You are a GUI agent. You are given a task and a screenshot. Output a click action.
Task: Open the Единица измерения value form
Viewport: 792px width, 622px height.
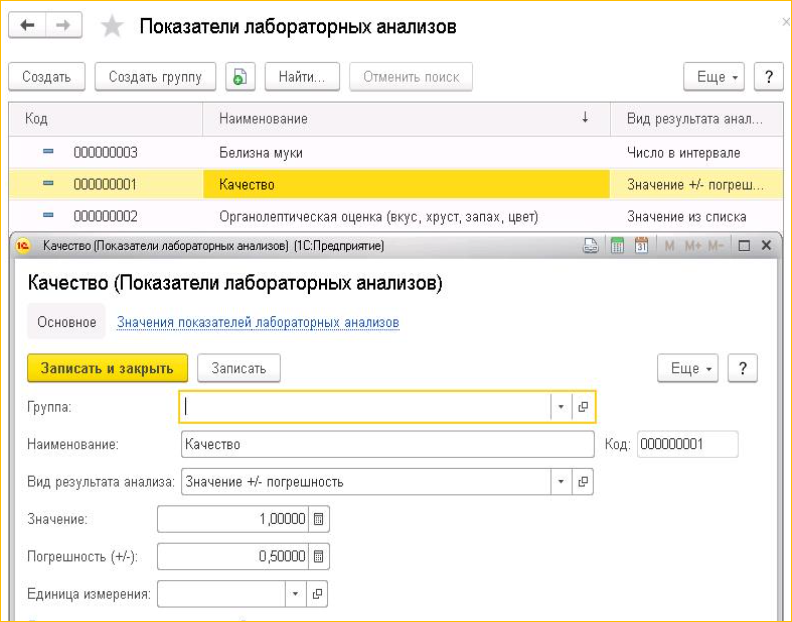click(317, 594)
